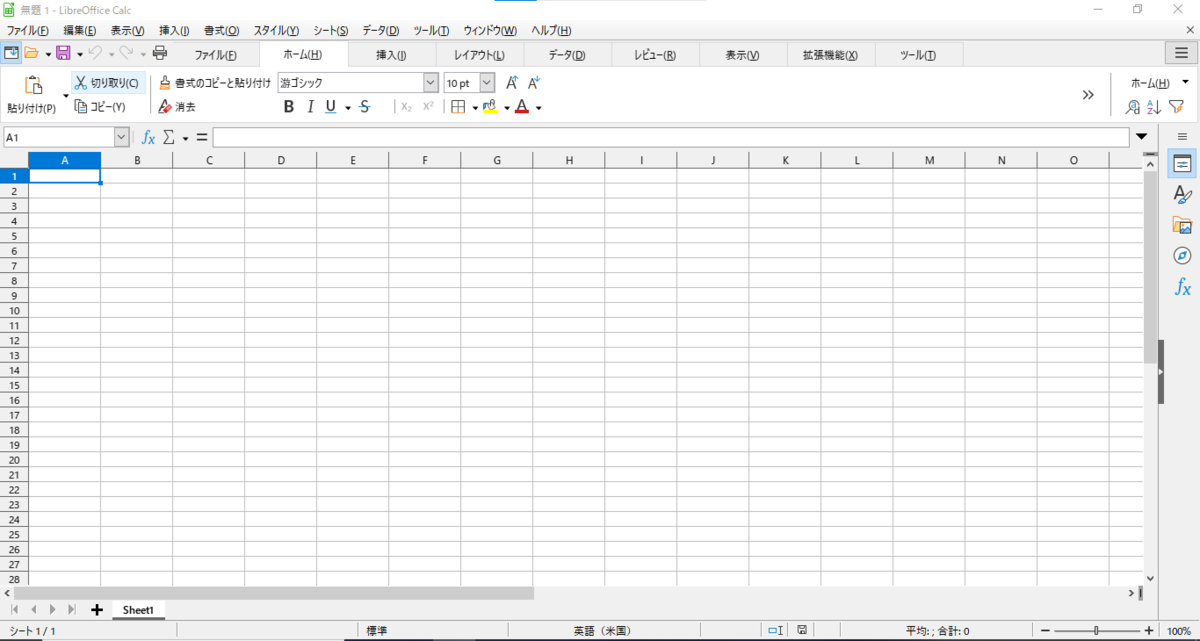Click zoom out minus button
The image size is (1200, 641).
(1045, 631)
